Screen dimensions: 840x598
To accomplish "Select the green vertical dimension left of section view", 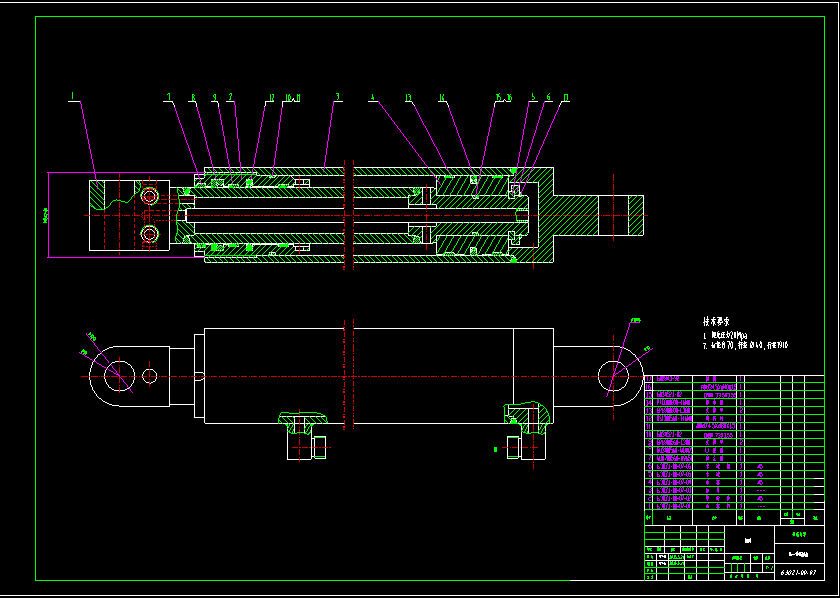I will coord(46,215).
